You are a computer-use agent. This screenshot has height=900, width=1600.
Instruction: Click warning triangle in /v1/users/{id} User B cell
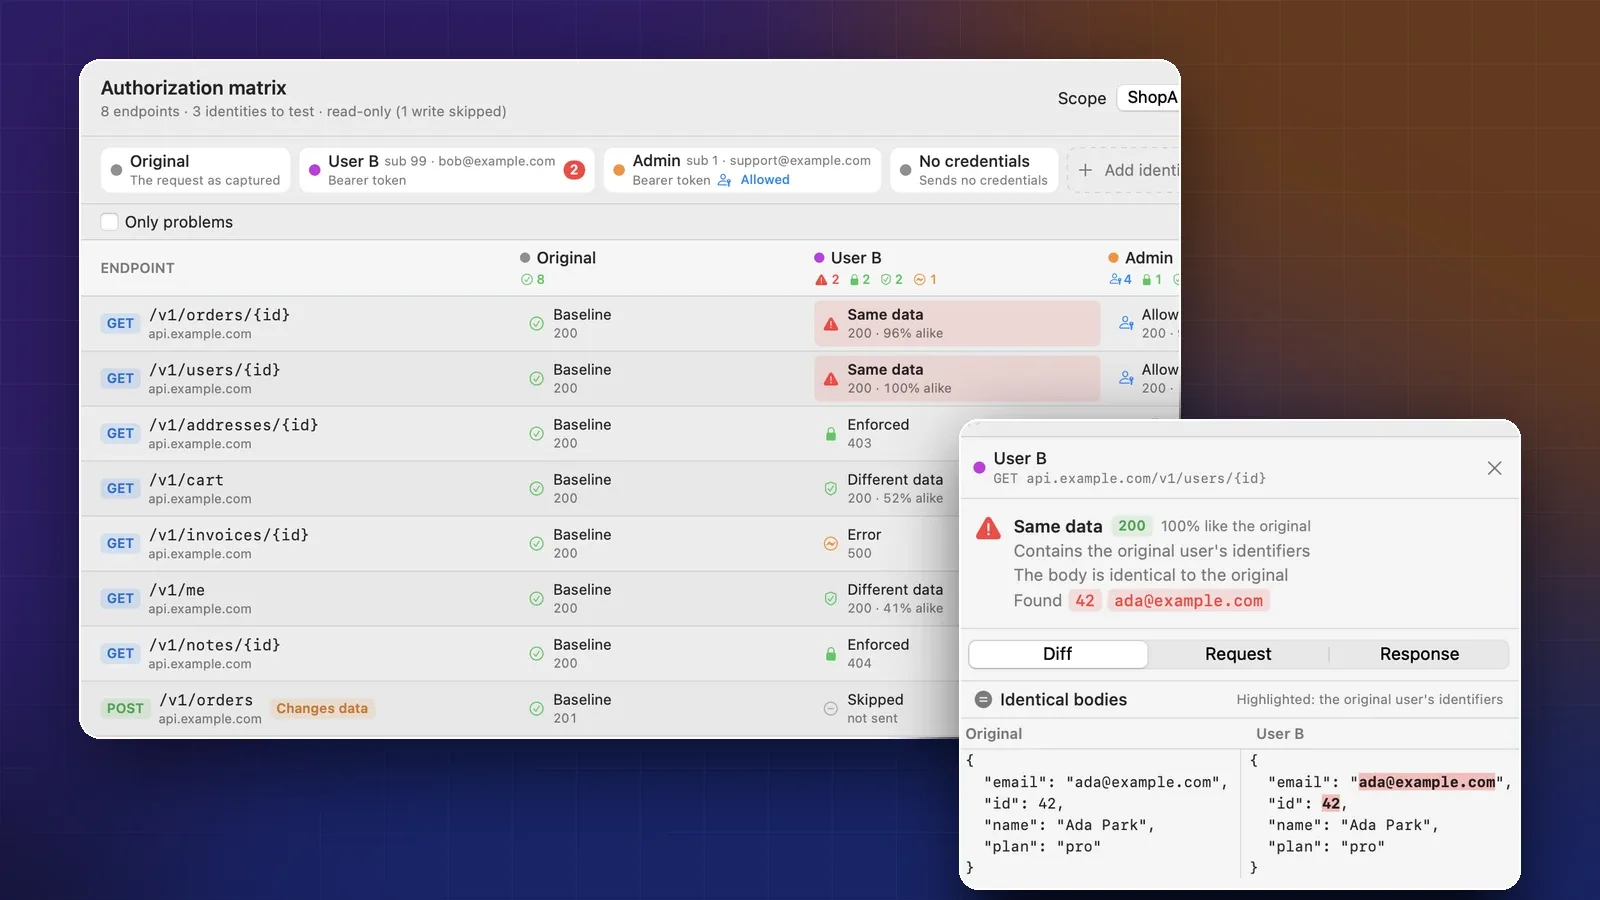pos(831,379)
